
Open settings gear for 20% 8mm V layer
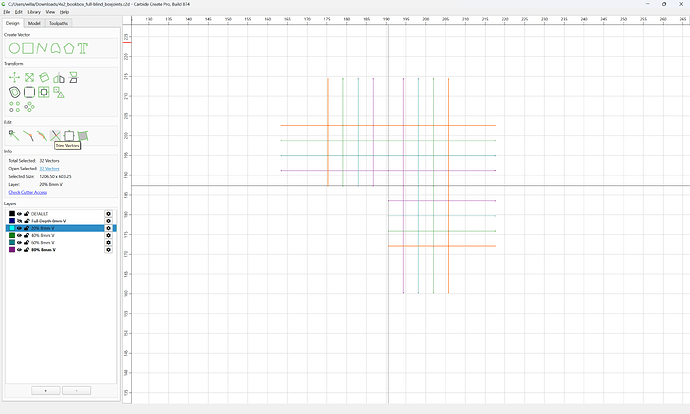click(108, 228)
